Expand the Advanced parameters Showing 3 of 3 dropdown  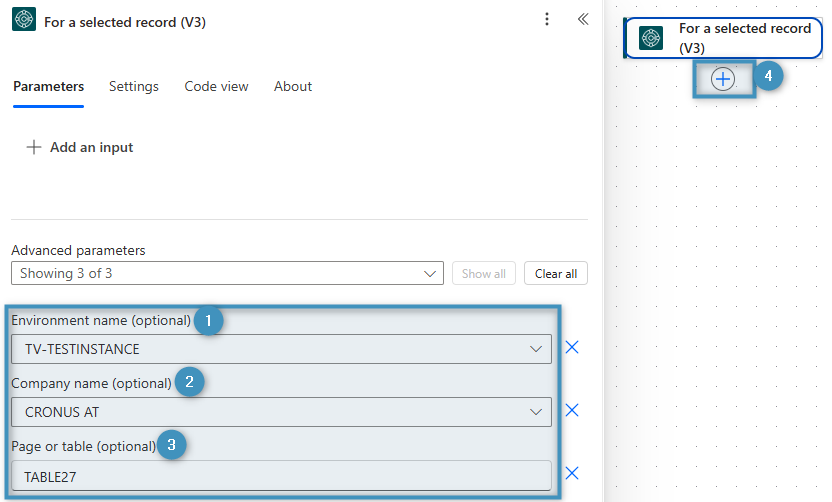(227, 273)
